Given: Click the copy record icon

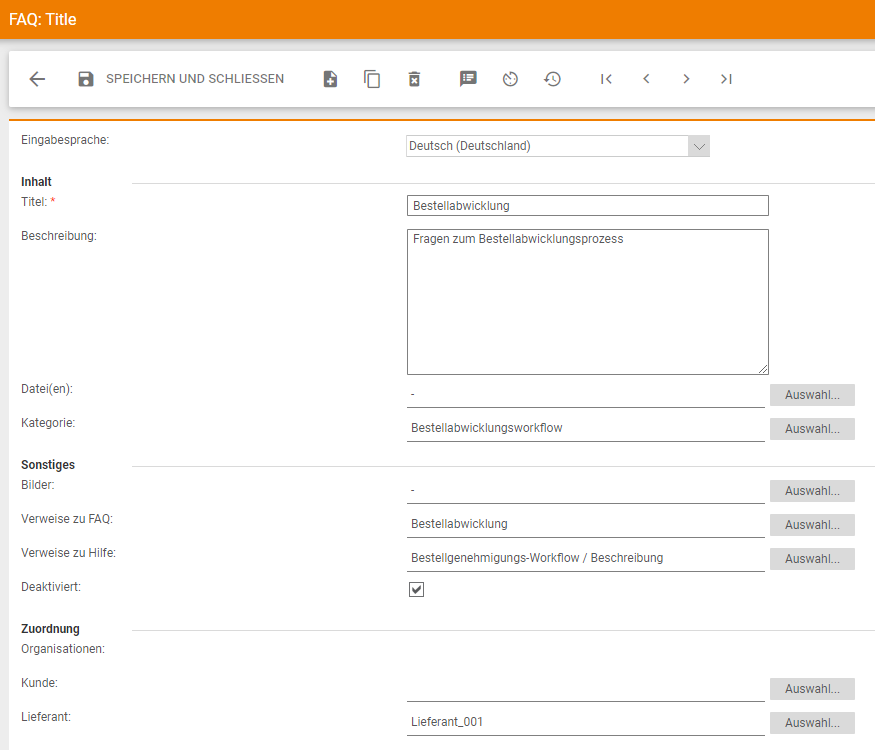Looking at the screenshot, I should click(x=372, y=79).
